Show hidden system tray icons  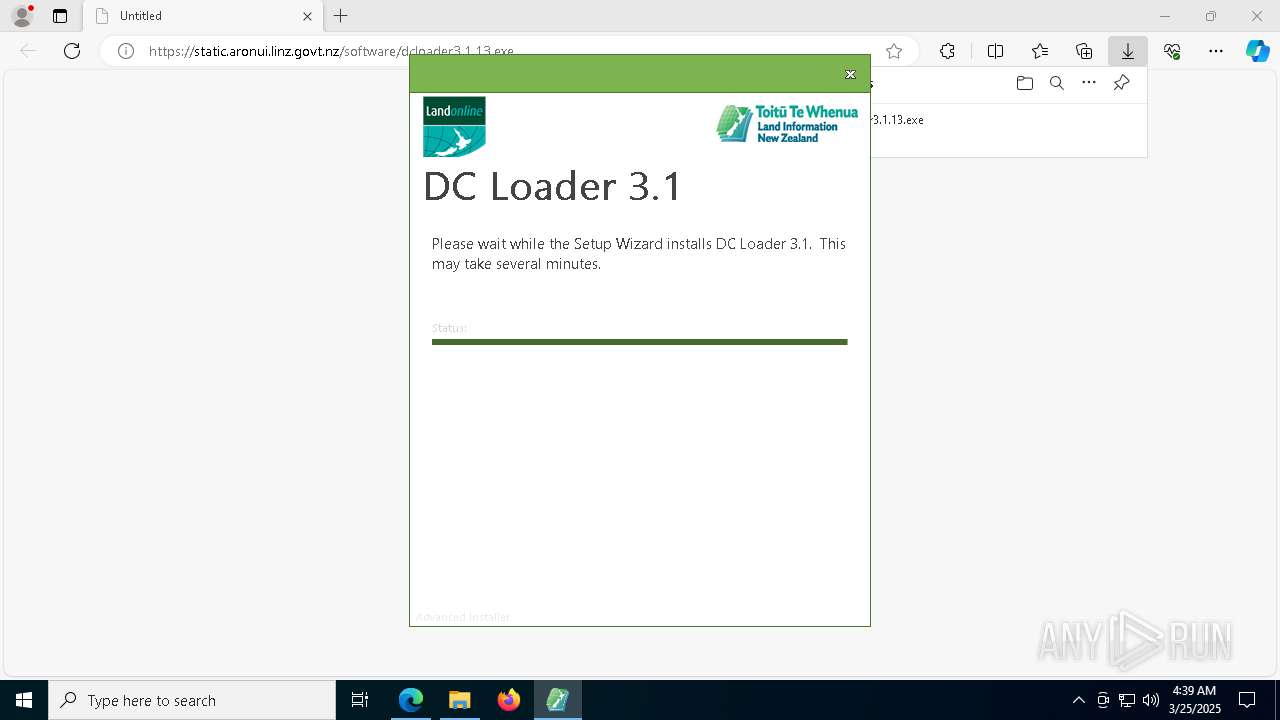[1078, 700]
